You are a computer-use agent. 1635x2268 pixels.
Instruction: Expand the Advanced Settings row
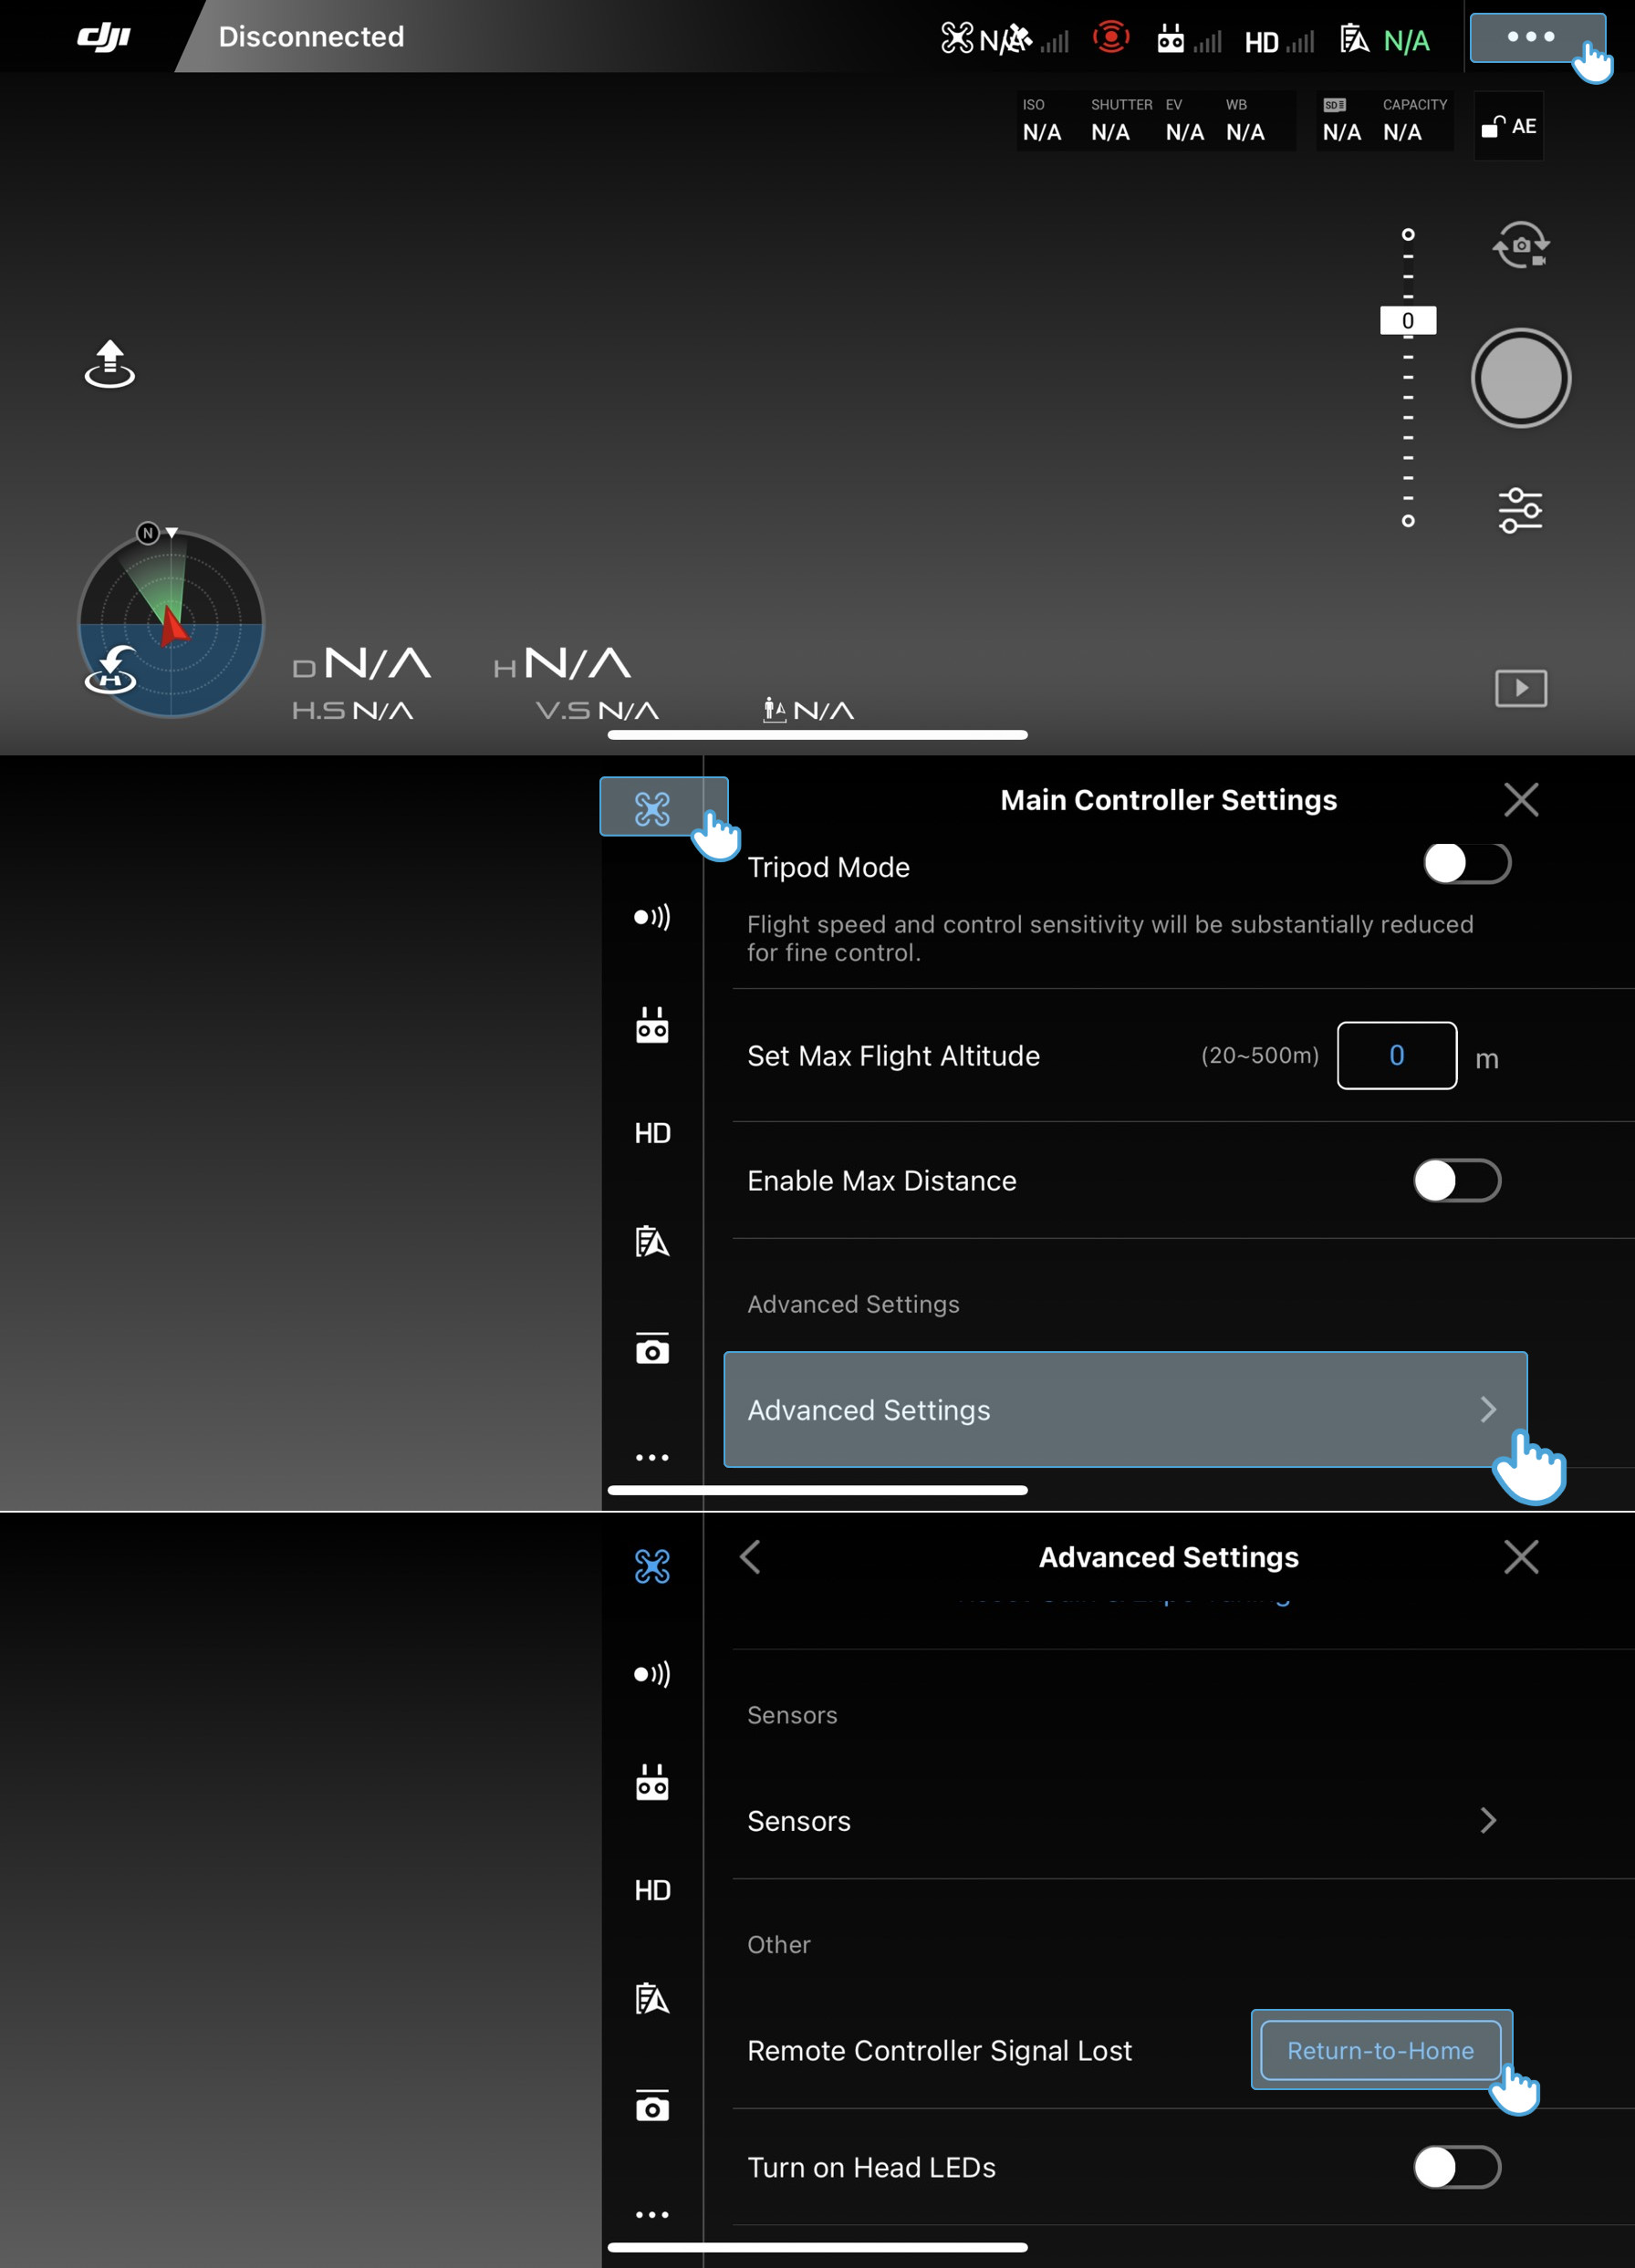(1124, 1409)
